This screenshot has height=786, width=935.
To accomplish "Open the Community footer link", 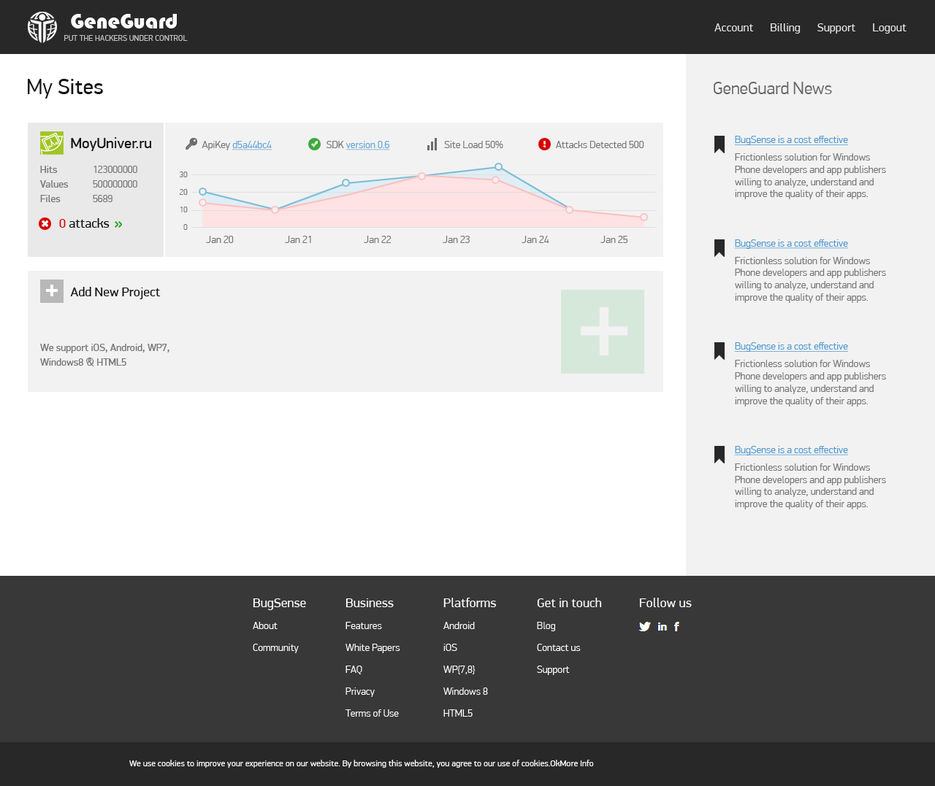I will pos(275,648).
